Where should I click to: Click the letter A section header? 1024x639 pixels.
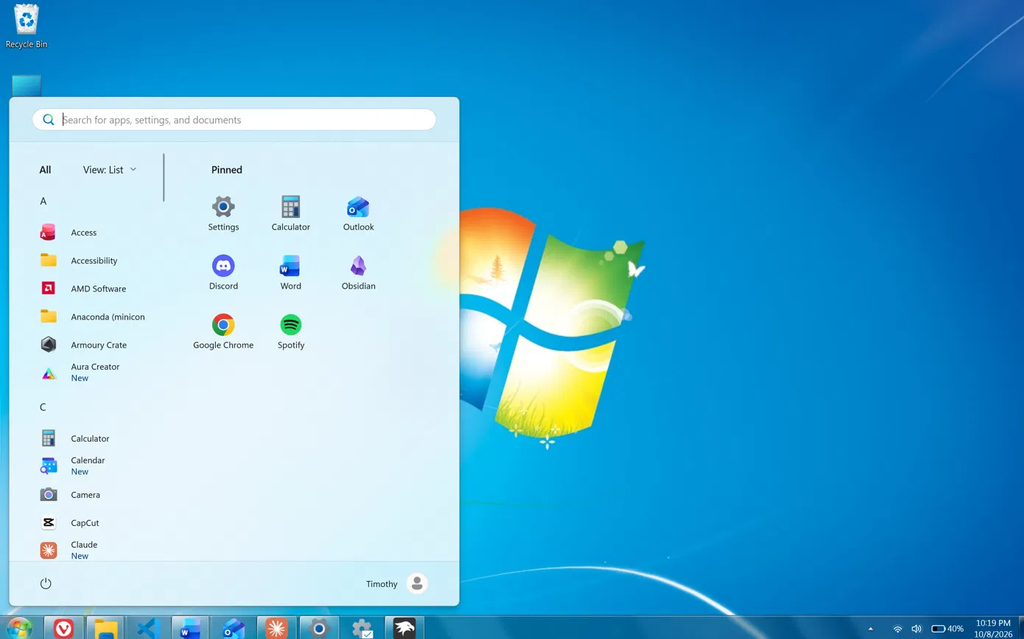[43, 201]
